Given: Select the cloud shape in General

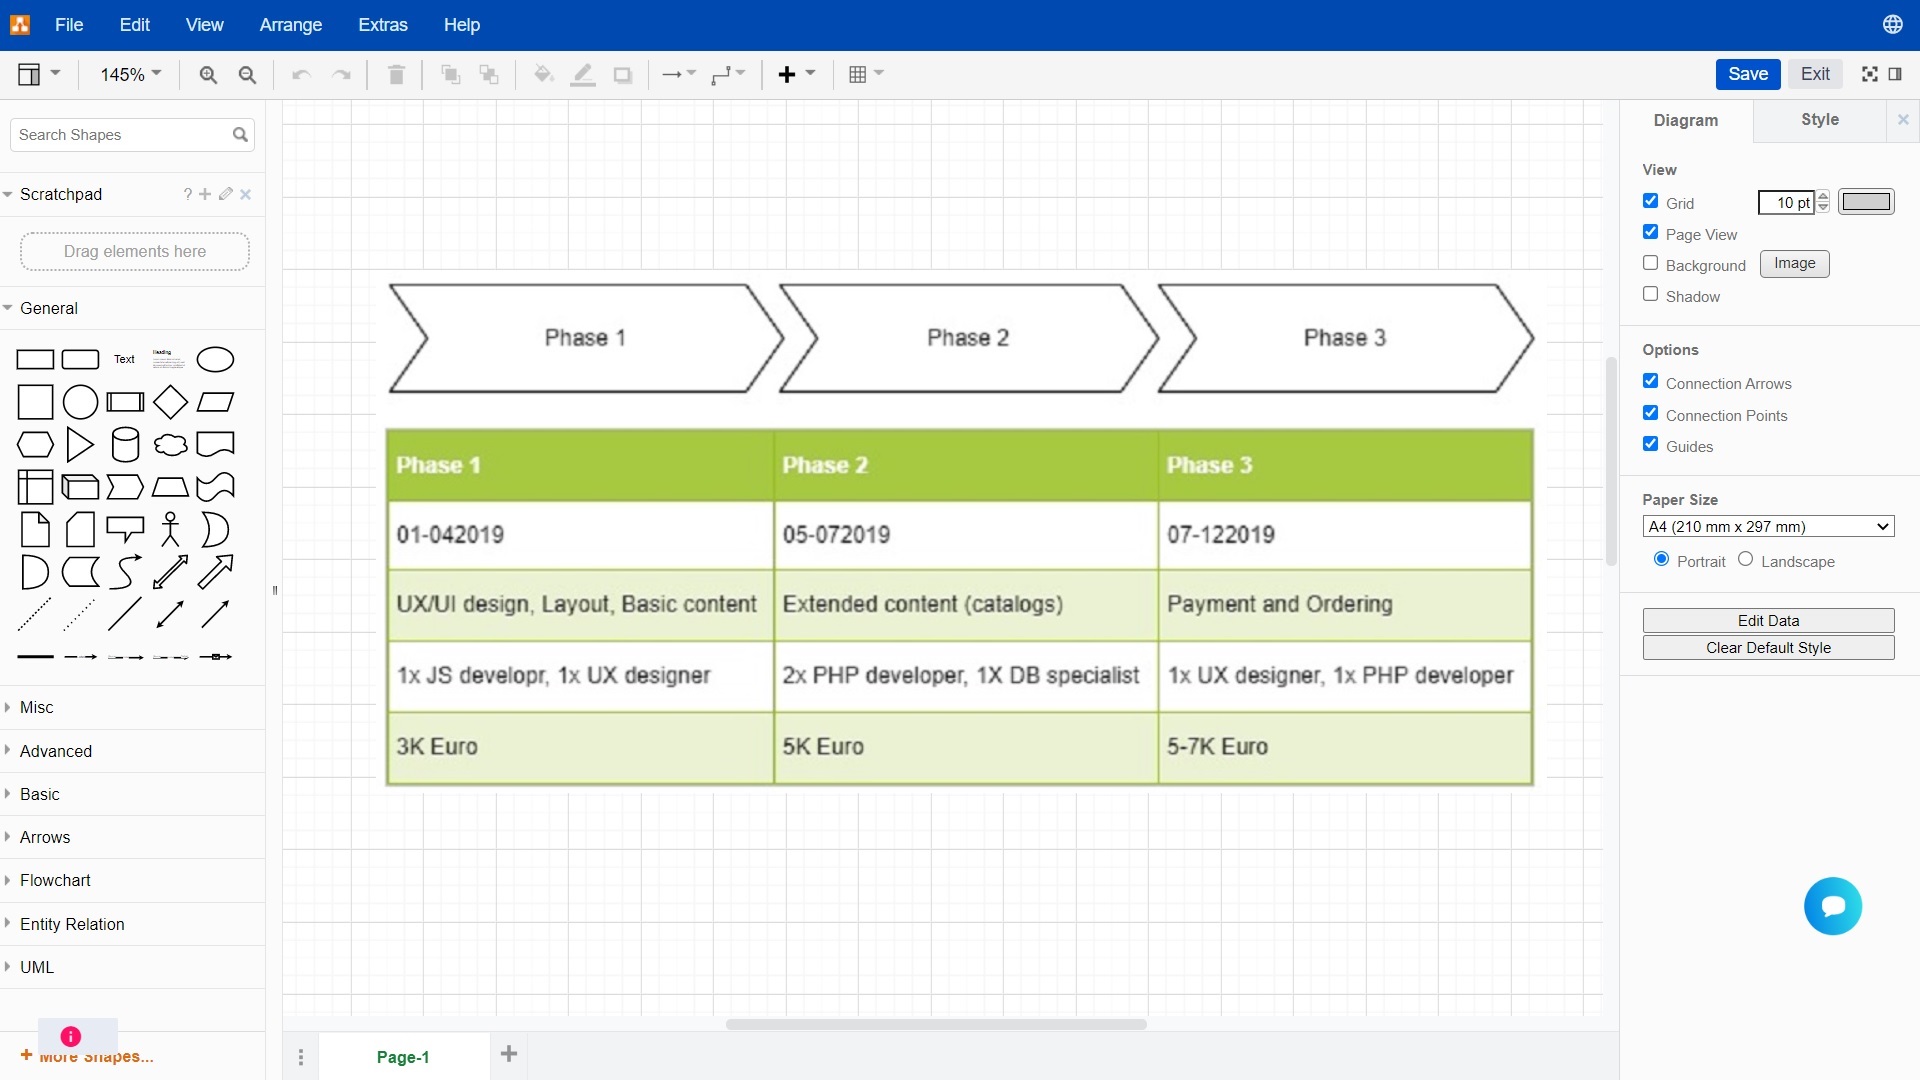Looking at the screenshot, I should [170, 445].
